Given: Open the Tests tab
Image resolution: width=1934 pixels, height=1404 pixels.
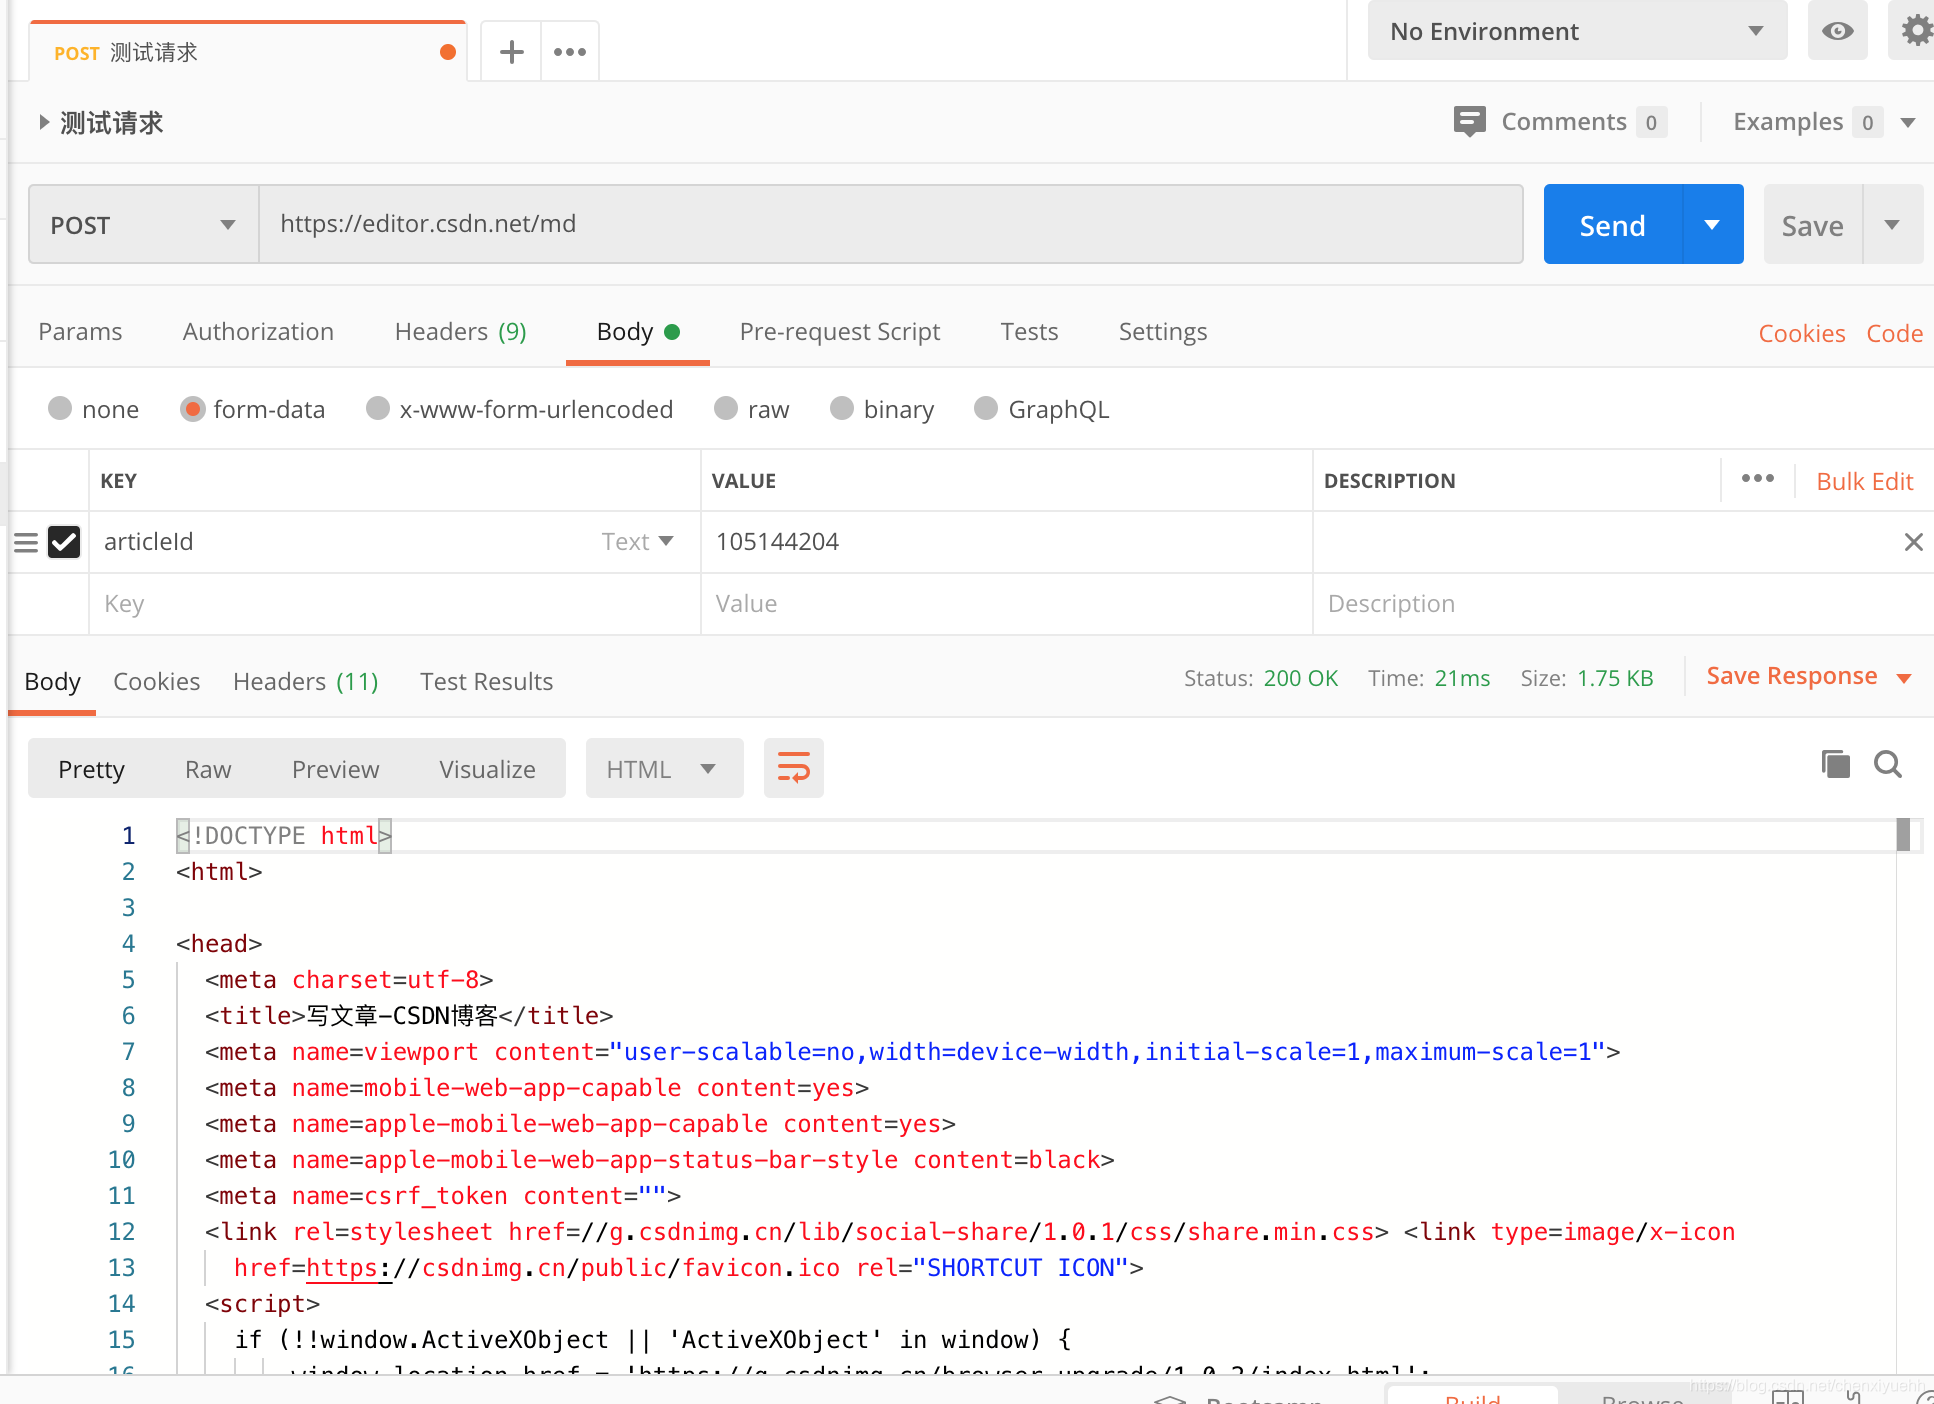Looking at the screenshot, I should pyautogui.click(x=1029, y=331).
